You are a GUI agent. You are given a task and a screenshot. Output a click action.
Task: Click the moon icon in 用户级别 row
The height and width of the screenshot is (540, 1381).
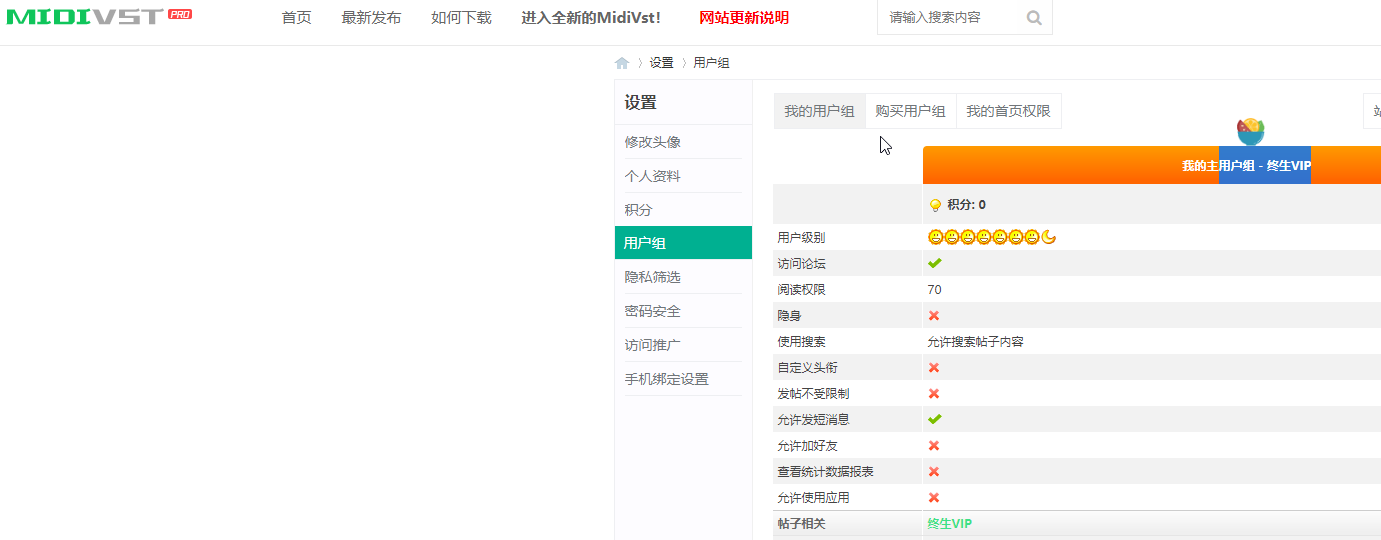(x=1049, y=237)
